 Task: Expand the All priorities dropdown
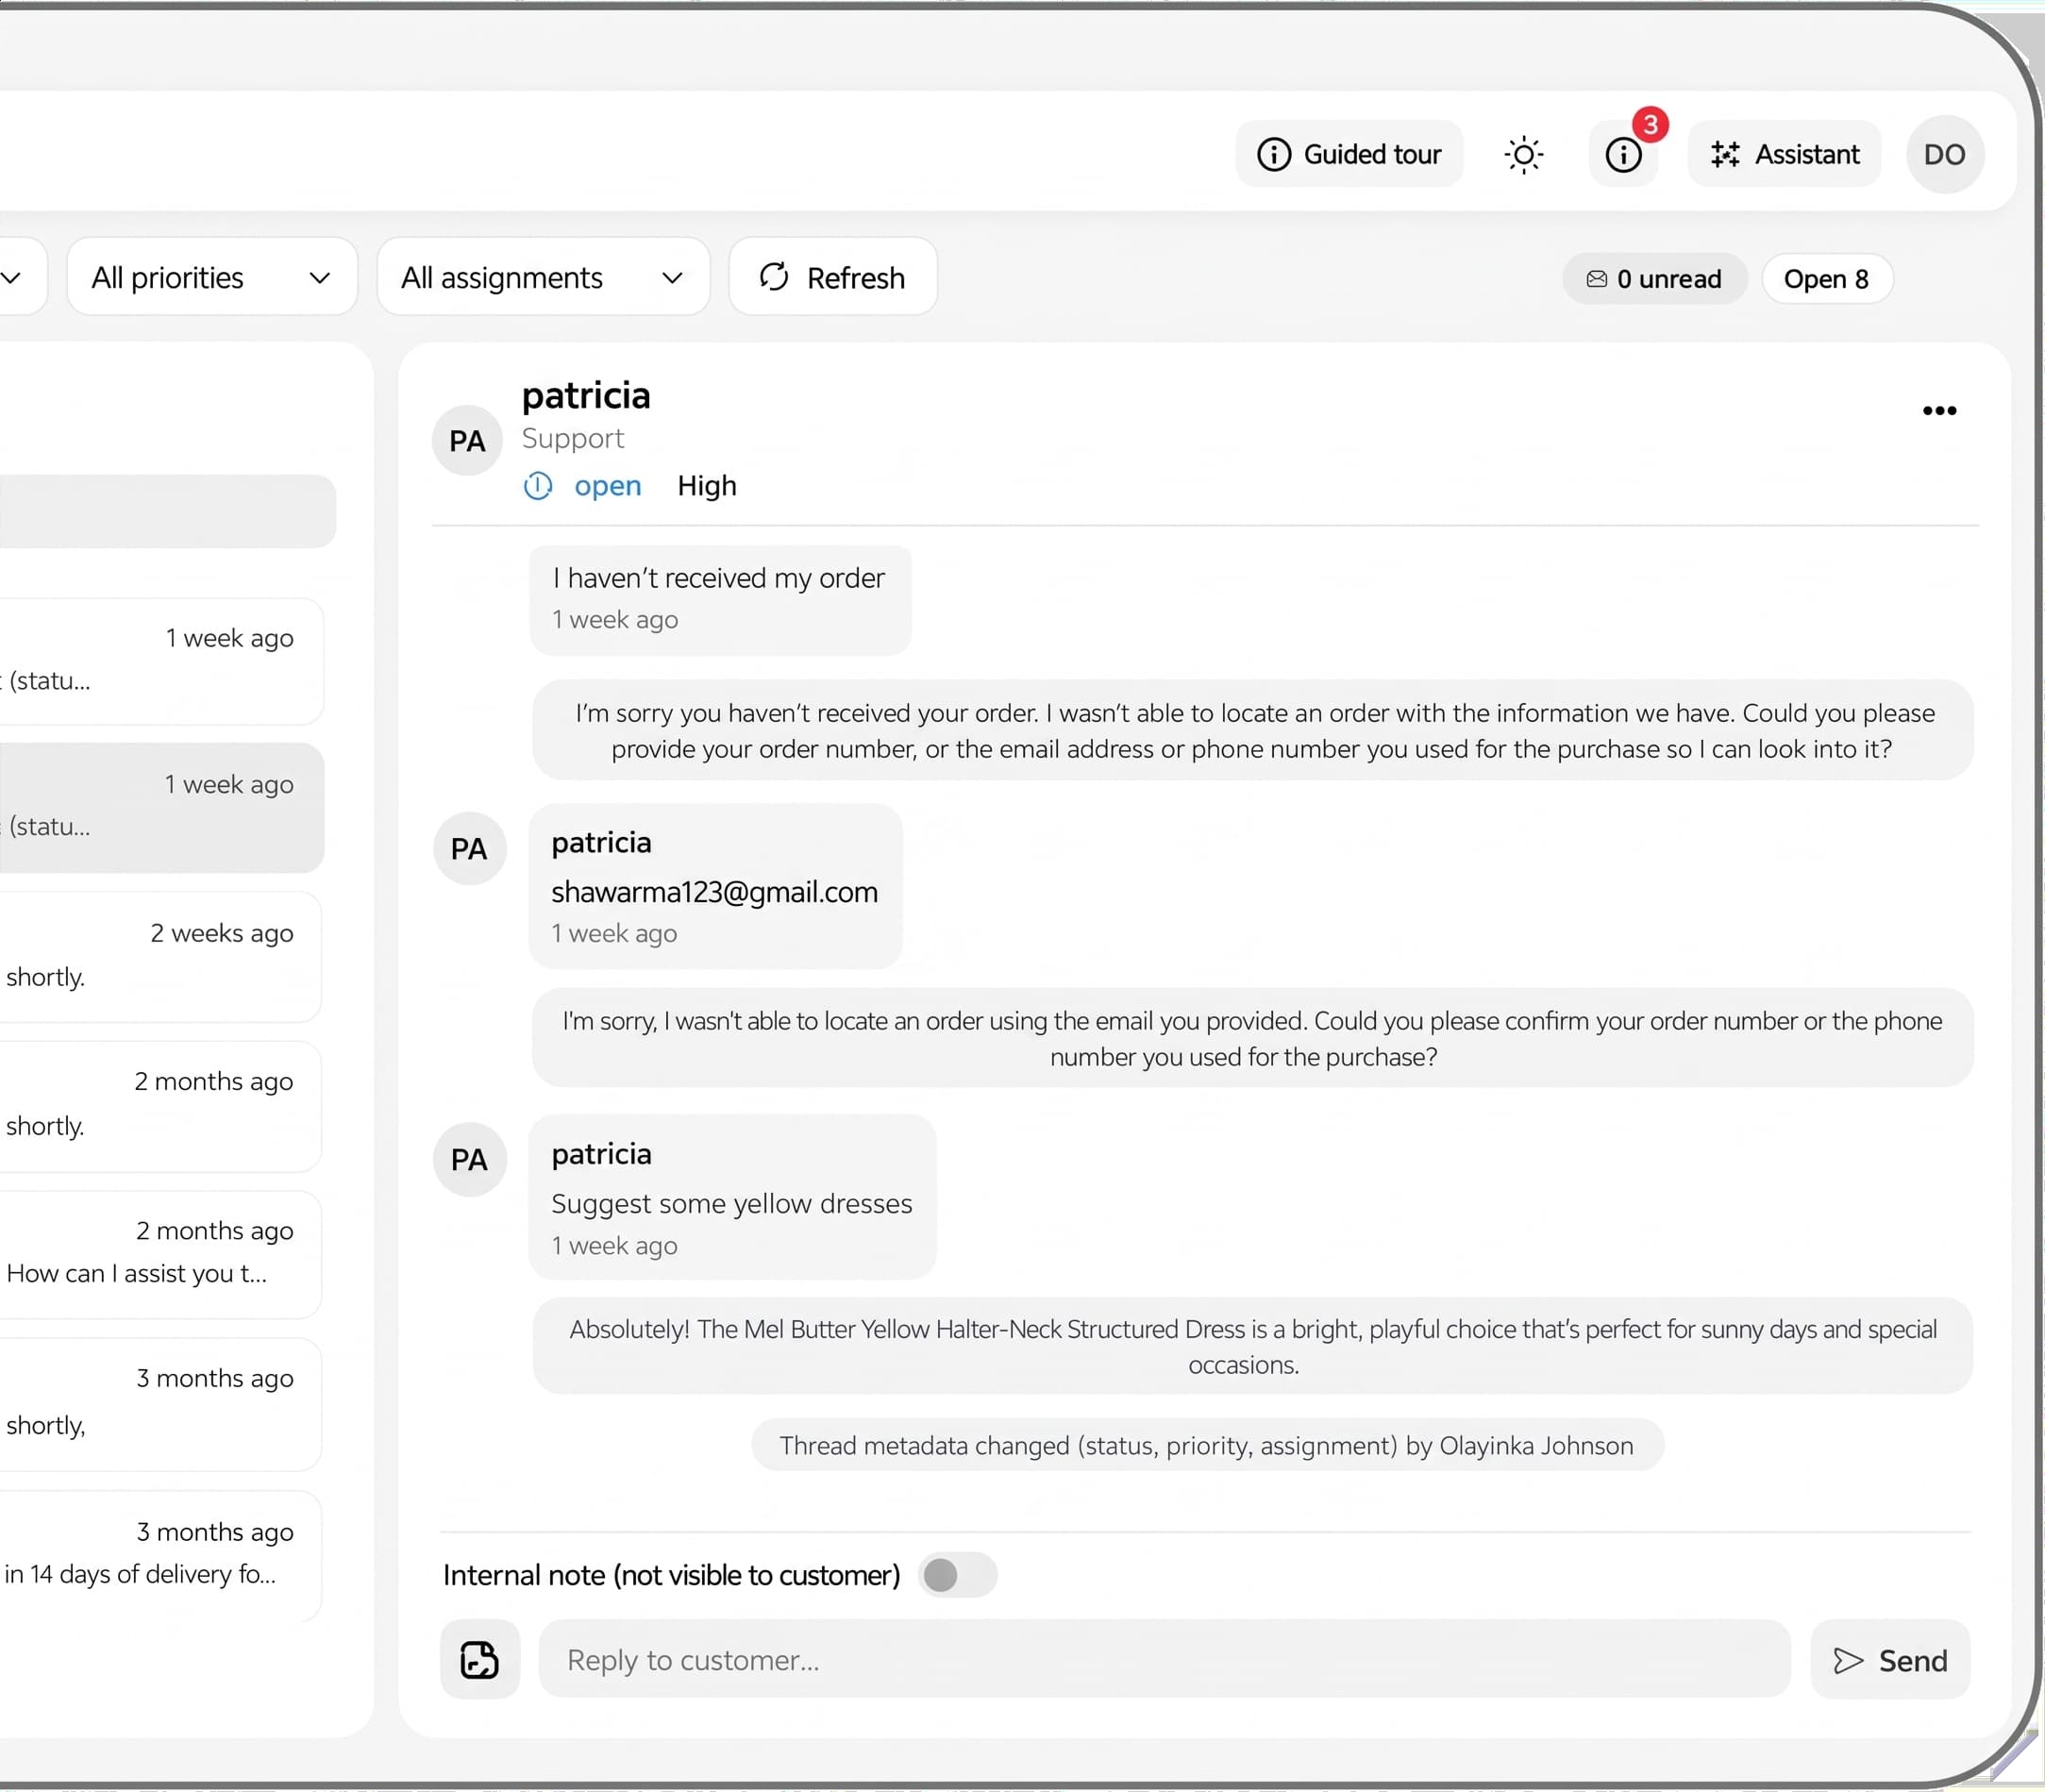click(212, 277)
